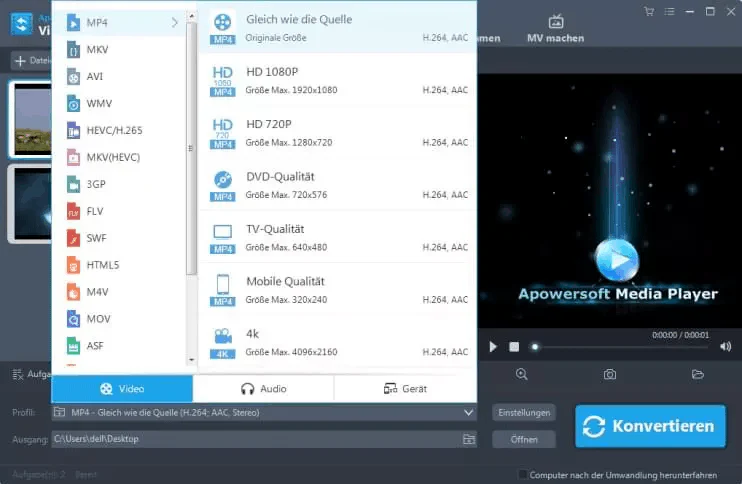The height and width of the screenshot is (484, 742).
Task: Select HEVC/H.265 format icon
Action: click(73, 131)
